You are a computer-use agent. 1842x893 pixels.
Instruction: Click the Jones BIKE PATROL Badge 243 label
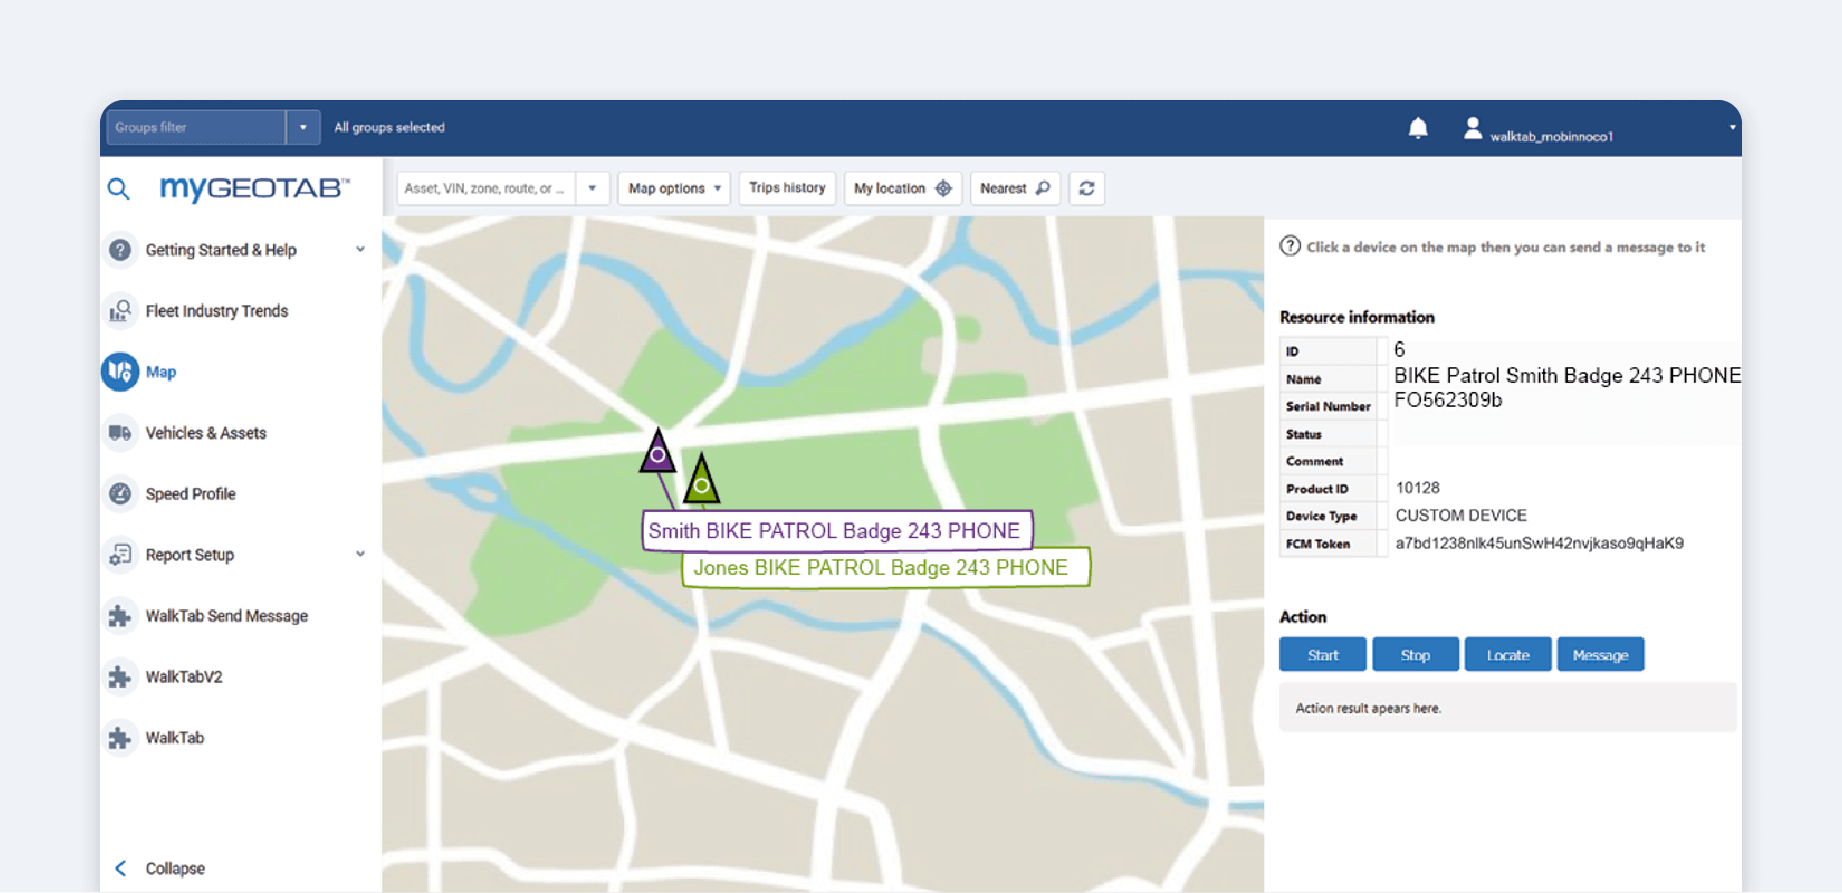point(884,568)
